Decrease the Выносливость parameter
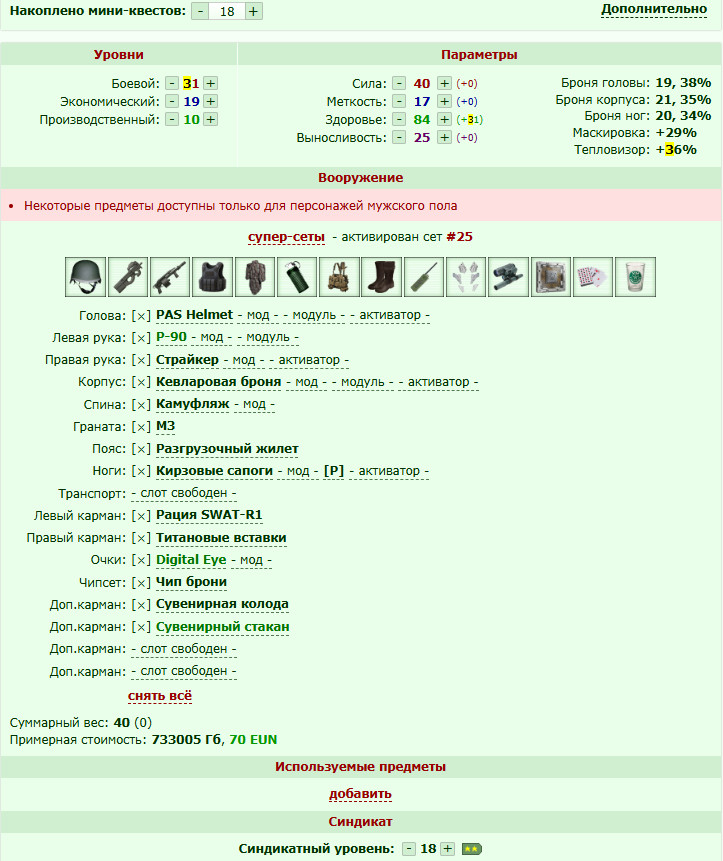Image resolution: width=723 pixels, height=861 pixels. coord(399,138)
